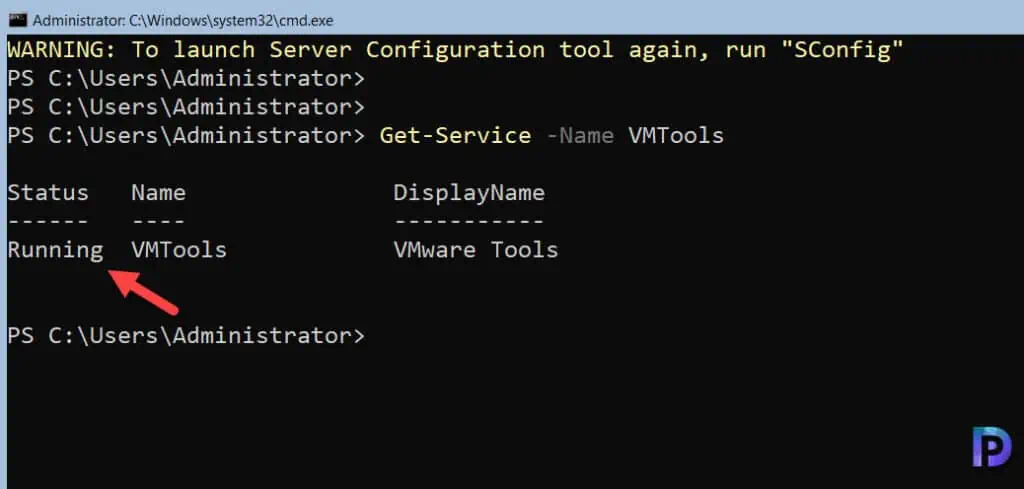The width and height of the screenshot is (1024, 489).
Task: Click 'VMTools' argument on the command line
Action: pos(676,135)
